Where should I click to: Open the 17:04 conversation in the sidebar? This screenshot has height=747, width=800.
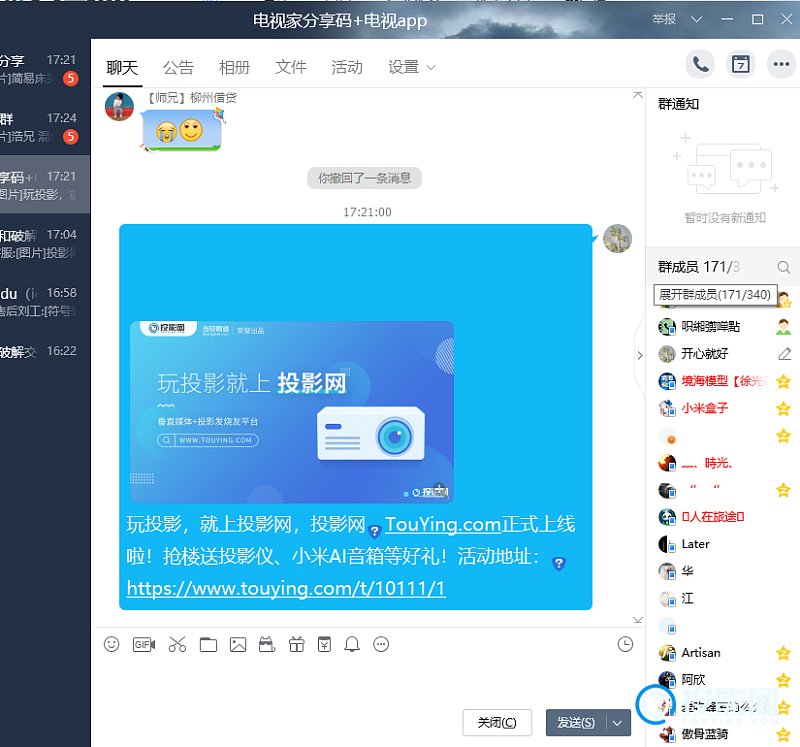(45, 243)
